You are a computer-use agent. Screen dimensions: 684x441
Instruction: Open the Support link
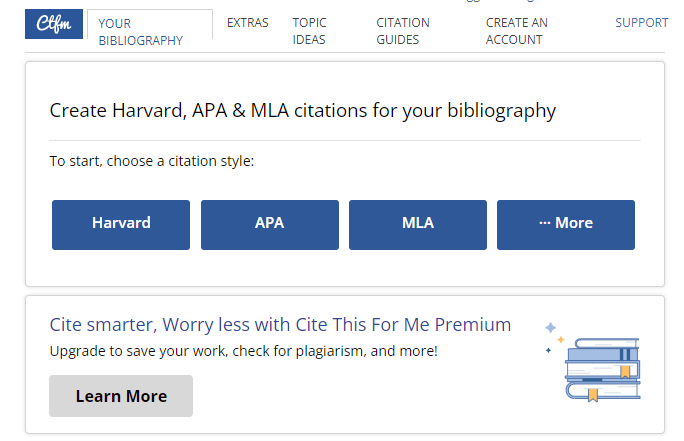pyautogui.click(x=641, y=23)
